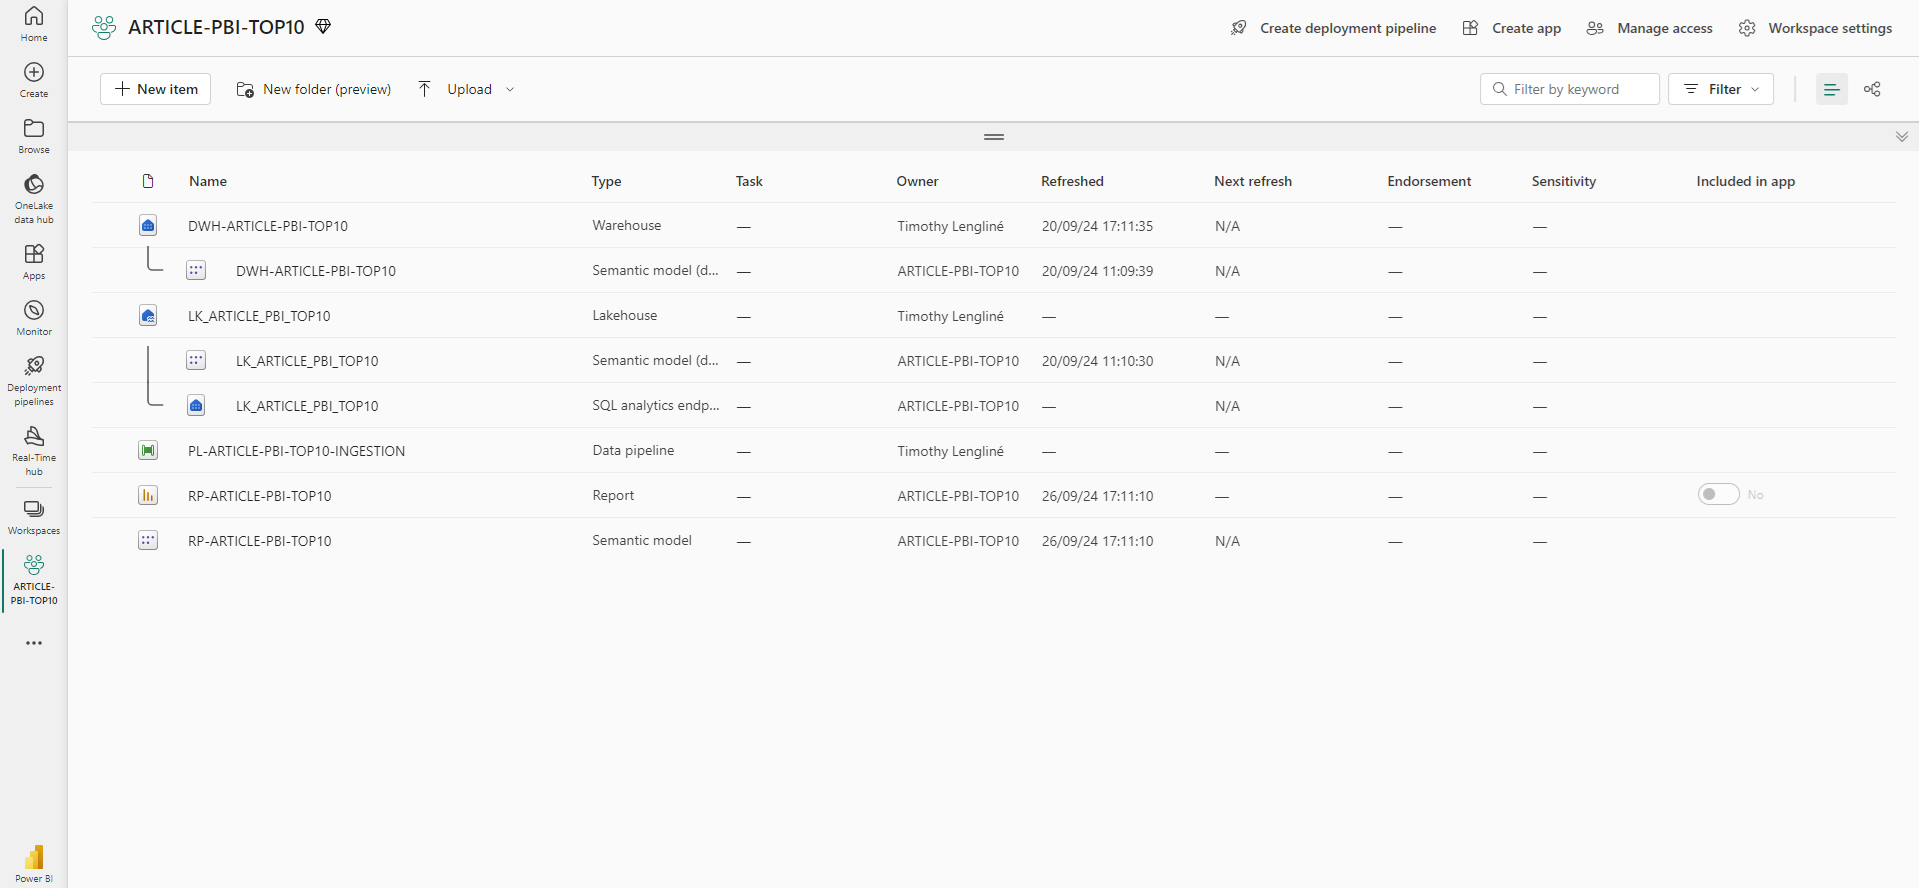Open LK_ARTICLE_PBI_TOP10 default semantic model name
1919x888 pixels.
coord(307,361)
